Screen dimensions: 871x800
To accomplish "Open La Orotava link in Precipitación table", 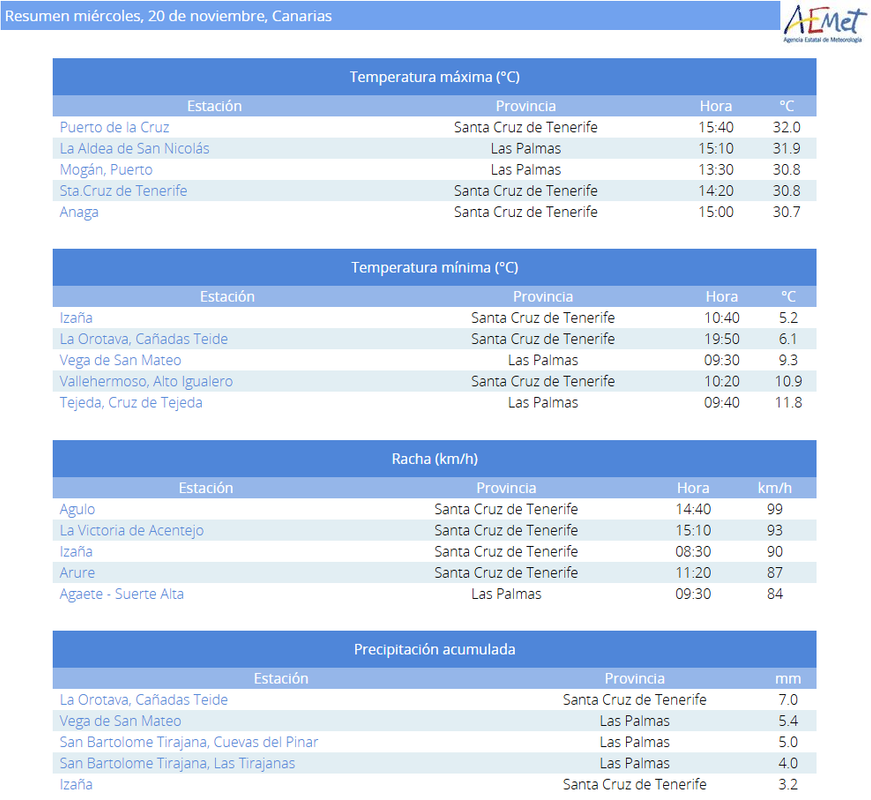I will (144, 699).
